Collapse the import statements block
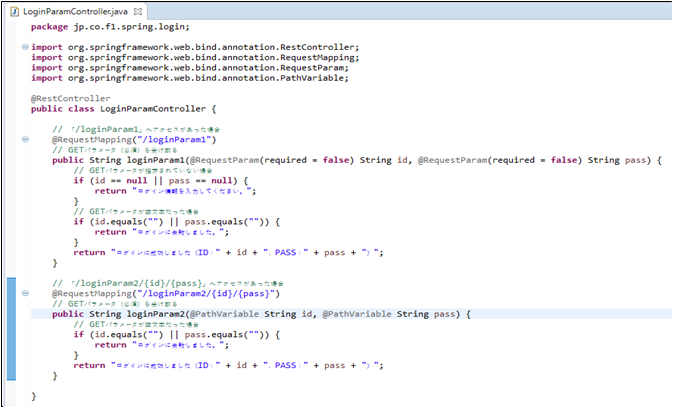 click(x=24, y=46)
